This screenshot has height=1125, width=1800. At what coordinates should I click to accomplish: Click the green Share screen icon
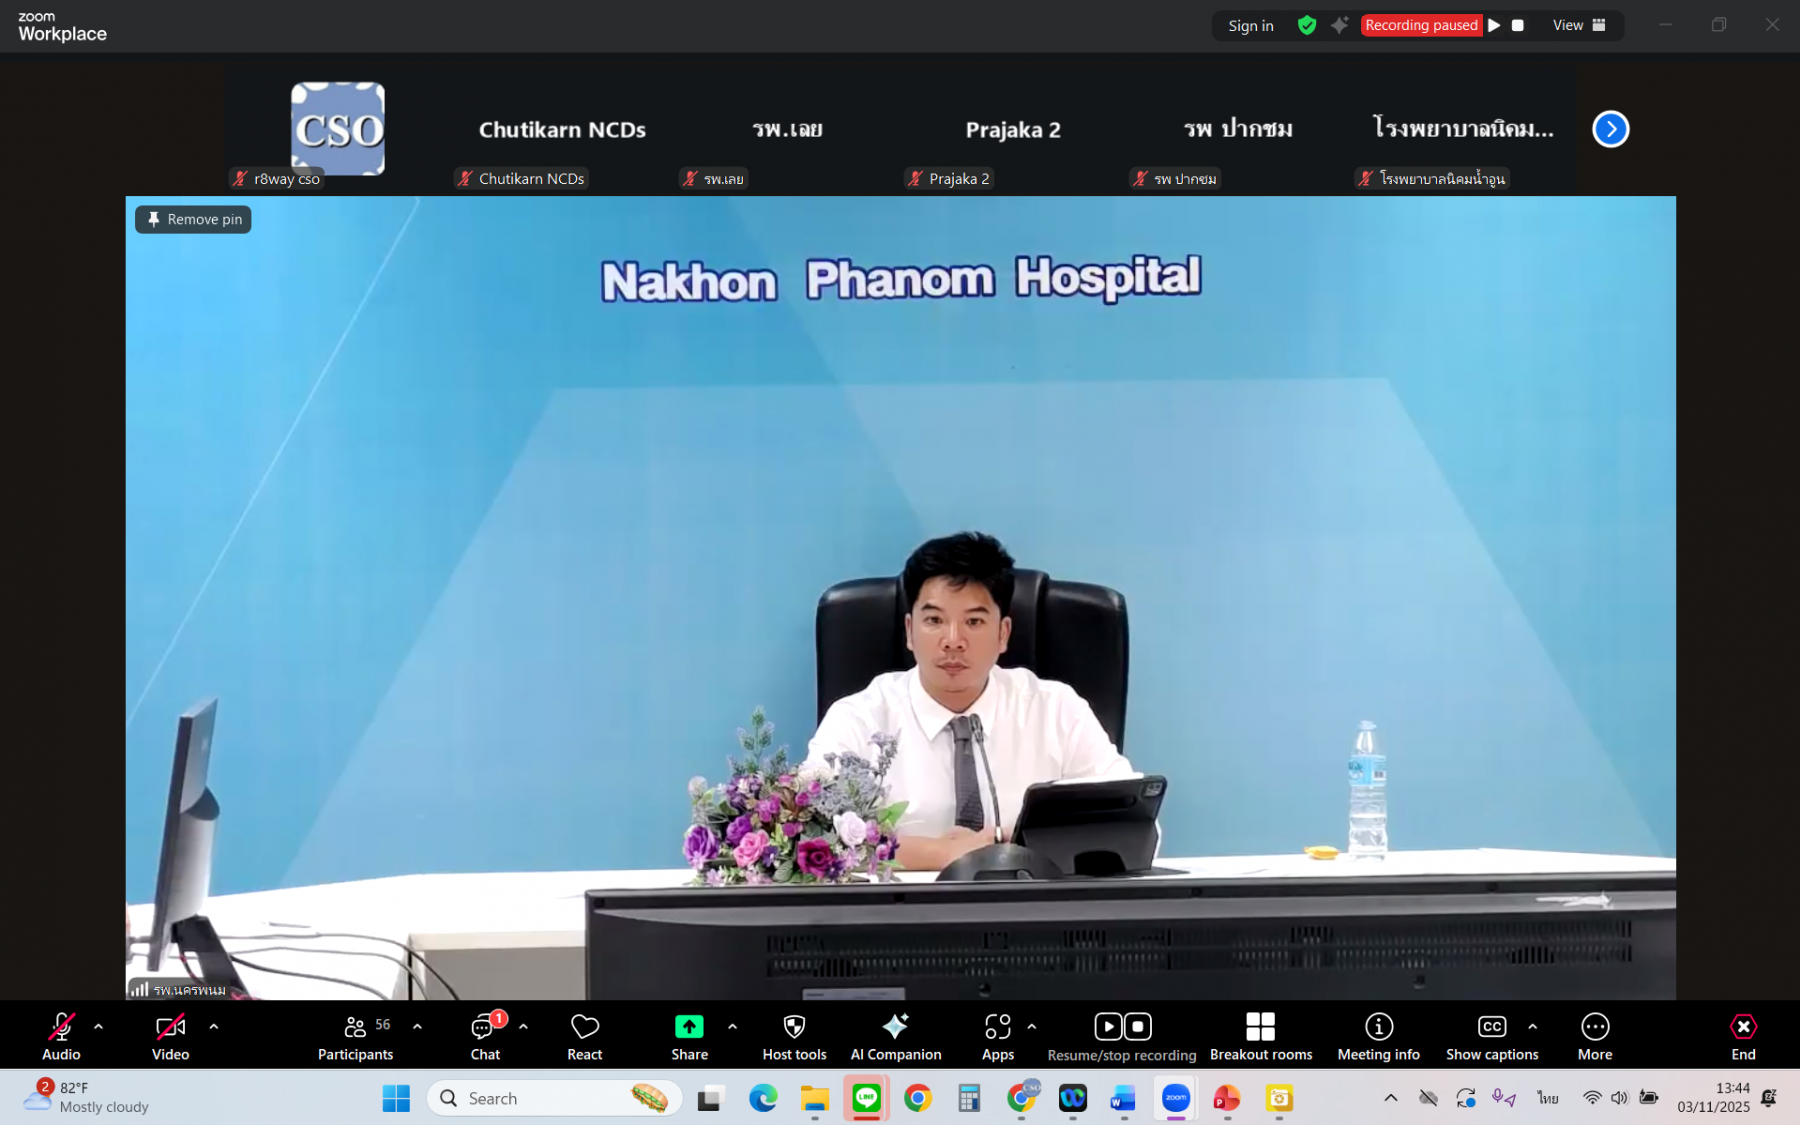tap(689, 1027)
